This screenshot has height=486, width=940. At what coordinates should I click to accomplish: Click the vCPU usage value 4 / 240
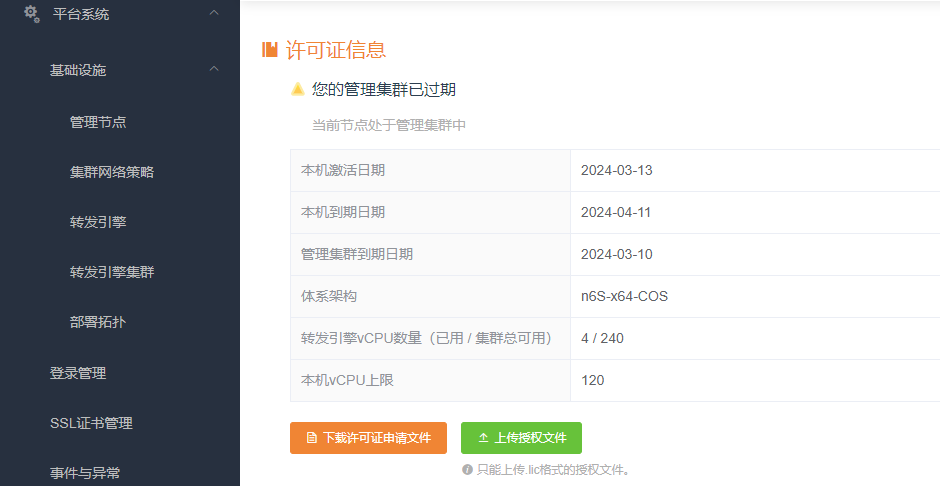coord(602,338)
